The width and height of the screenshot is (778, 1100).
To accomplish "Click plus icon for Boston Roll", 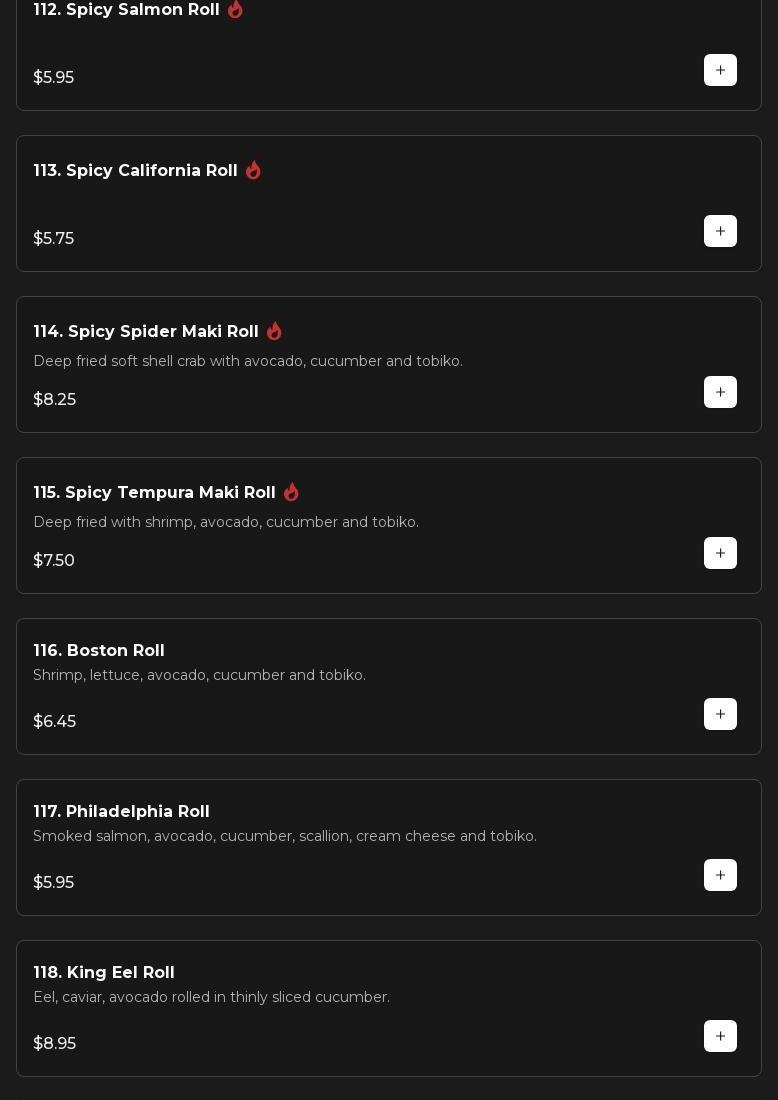I will [720, 714].
